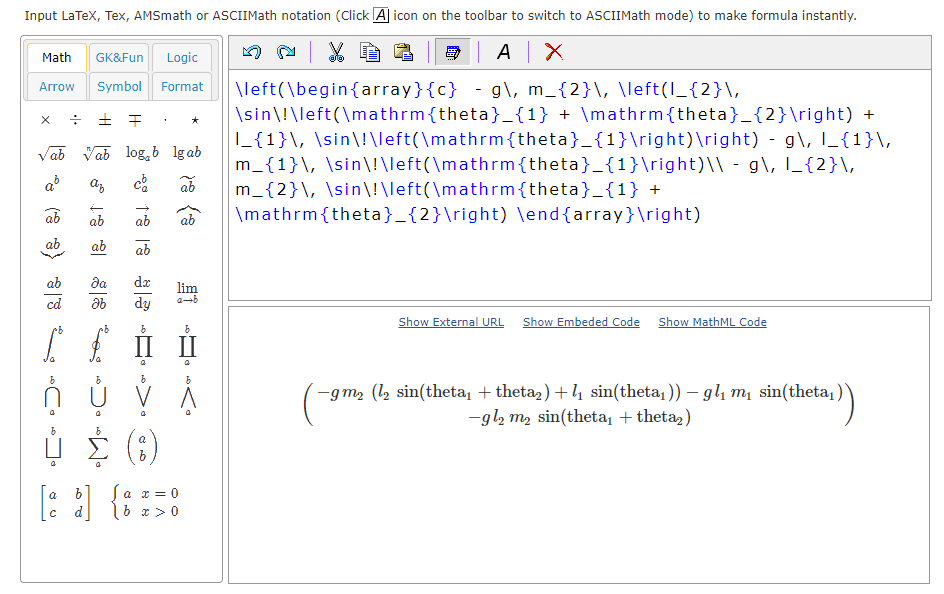Open the Symbol tab
This screenshot has height=594, width=944.
119,87
